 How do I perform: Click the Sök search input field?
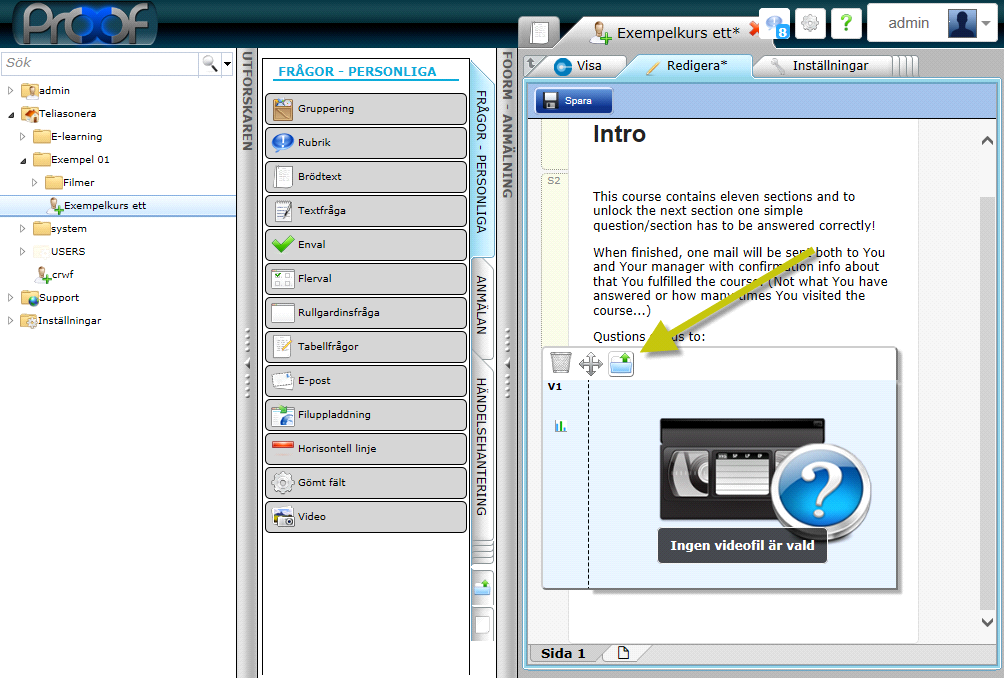coord(100,63)
